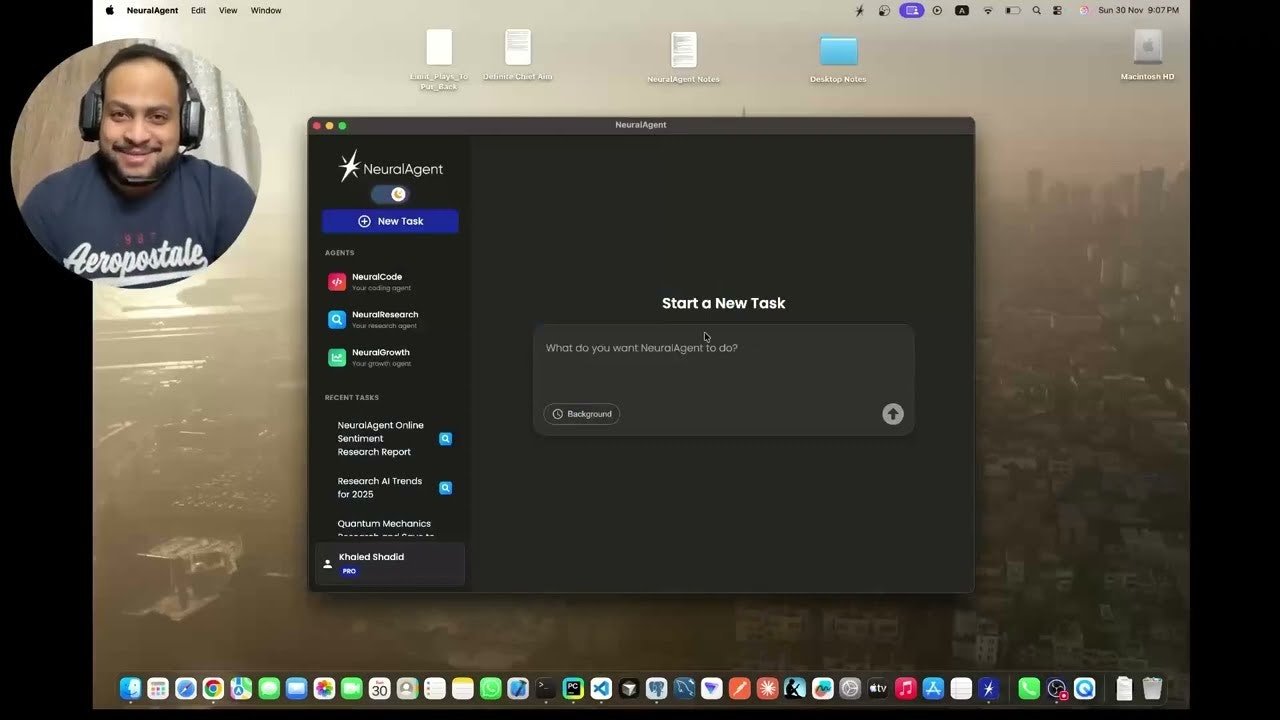
Task: Open the pgAdmin elephant icon in dock
Action: pyautogui.click(x=656, y=688)
